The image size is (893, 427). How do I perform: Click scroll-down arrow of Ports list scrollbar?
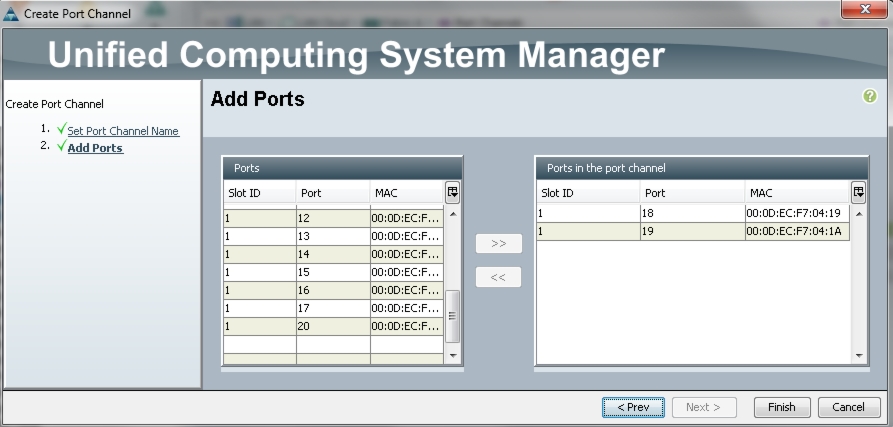453,356
